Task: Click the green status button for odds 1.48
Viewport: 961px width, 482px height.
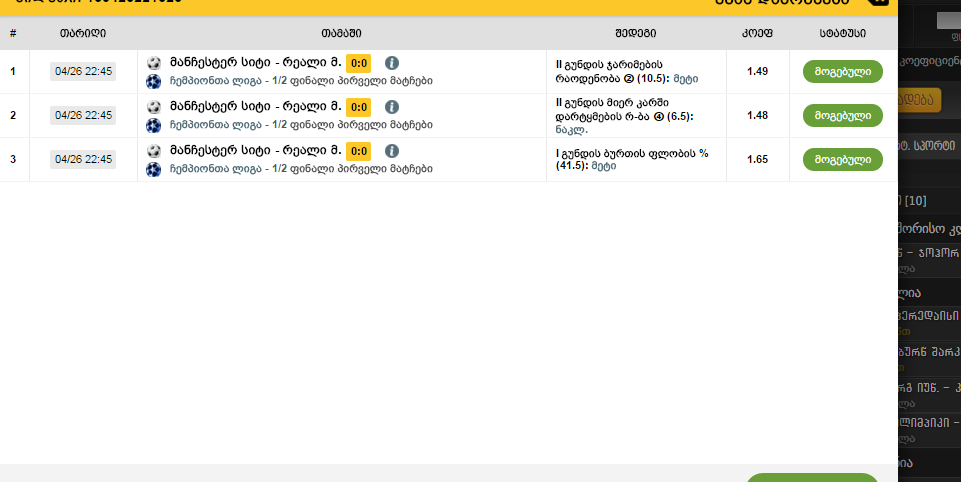Action: (843, 115)
